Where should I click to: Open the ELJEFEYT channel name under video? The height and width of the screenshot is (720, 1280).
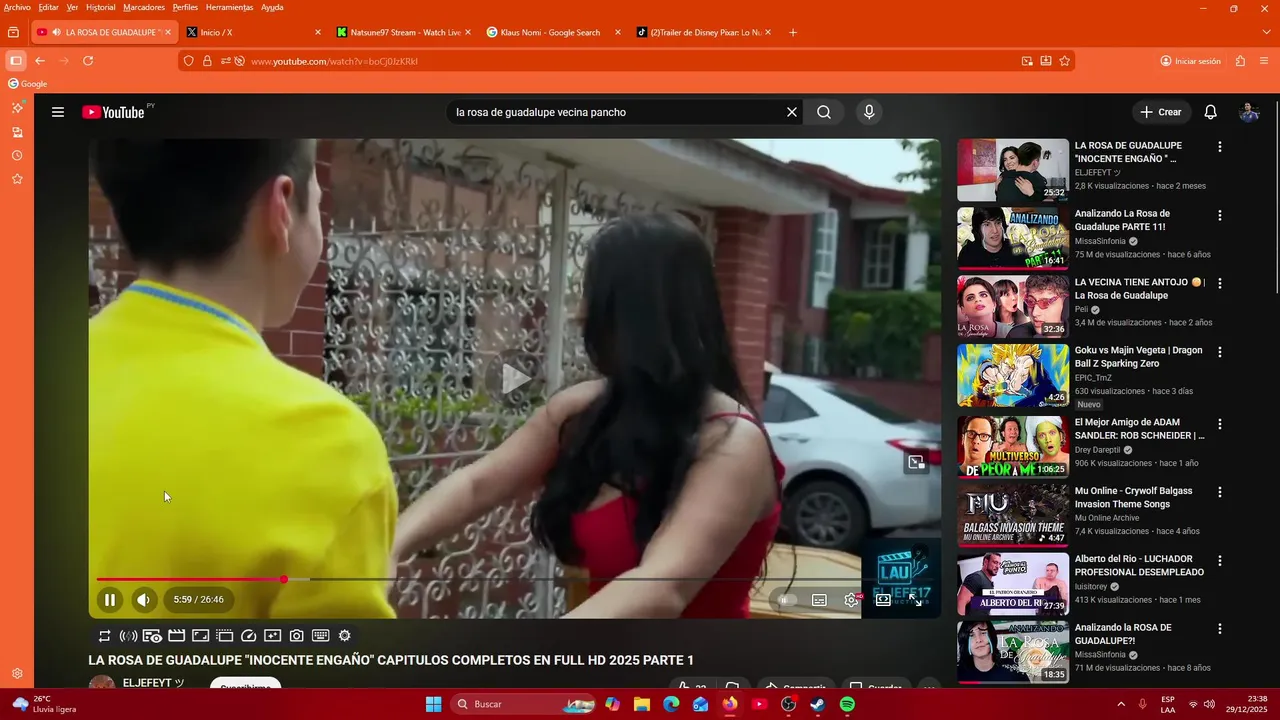(x=153, y=683)
